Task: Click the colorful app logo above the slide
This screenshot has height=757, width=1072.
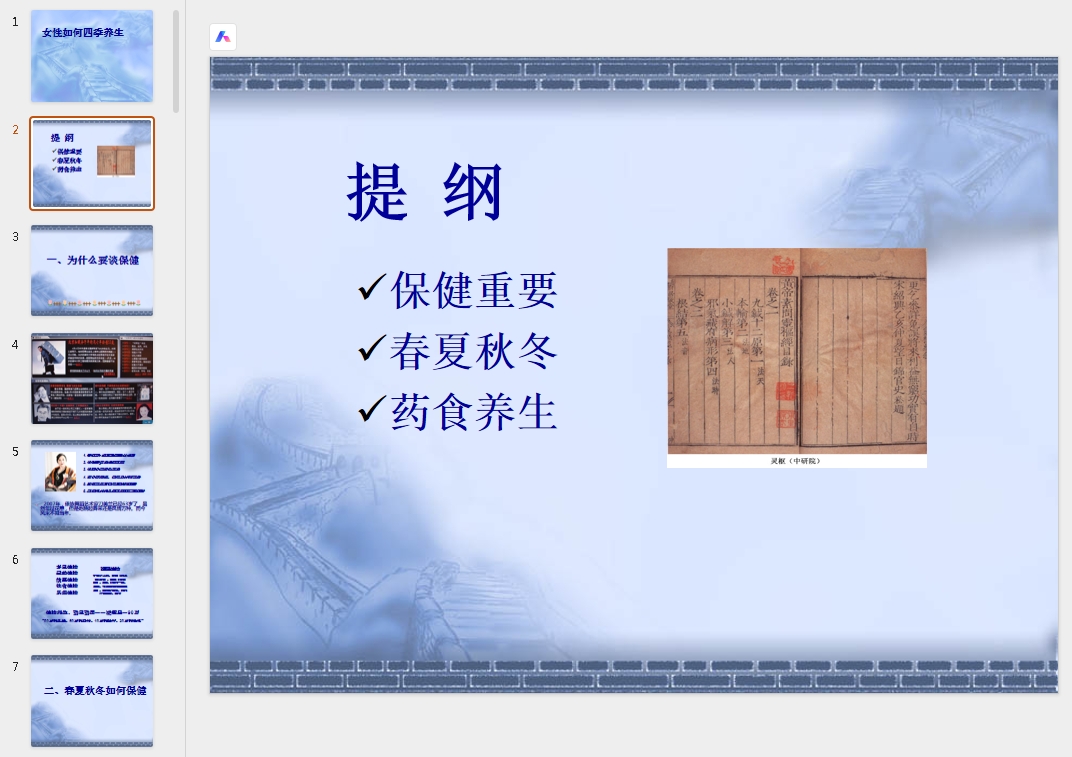Action: (222, 37)
